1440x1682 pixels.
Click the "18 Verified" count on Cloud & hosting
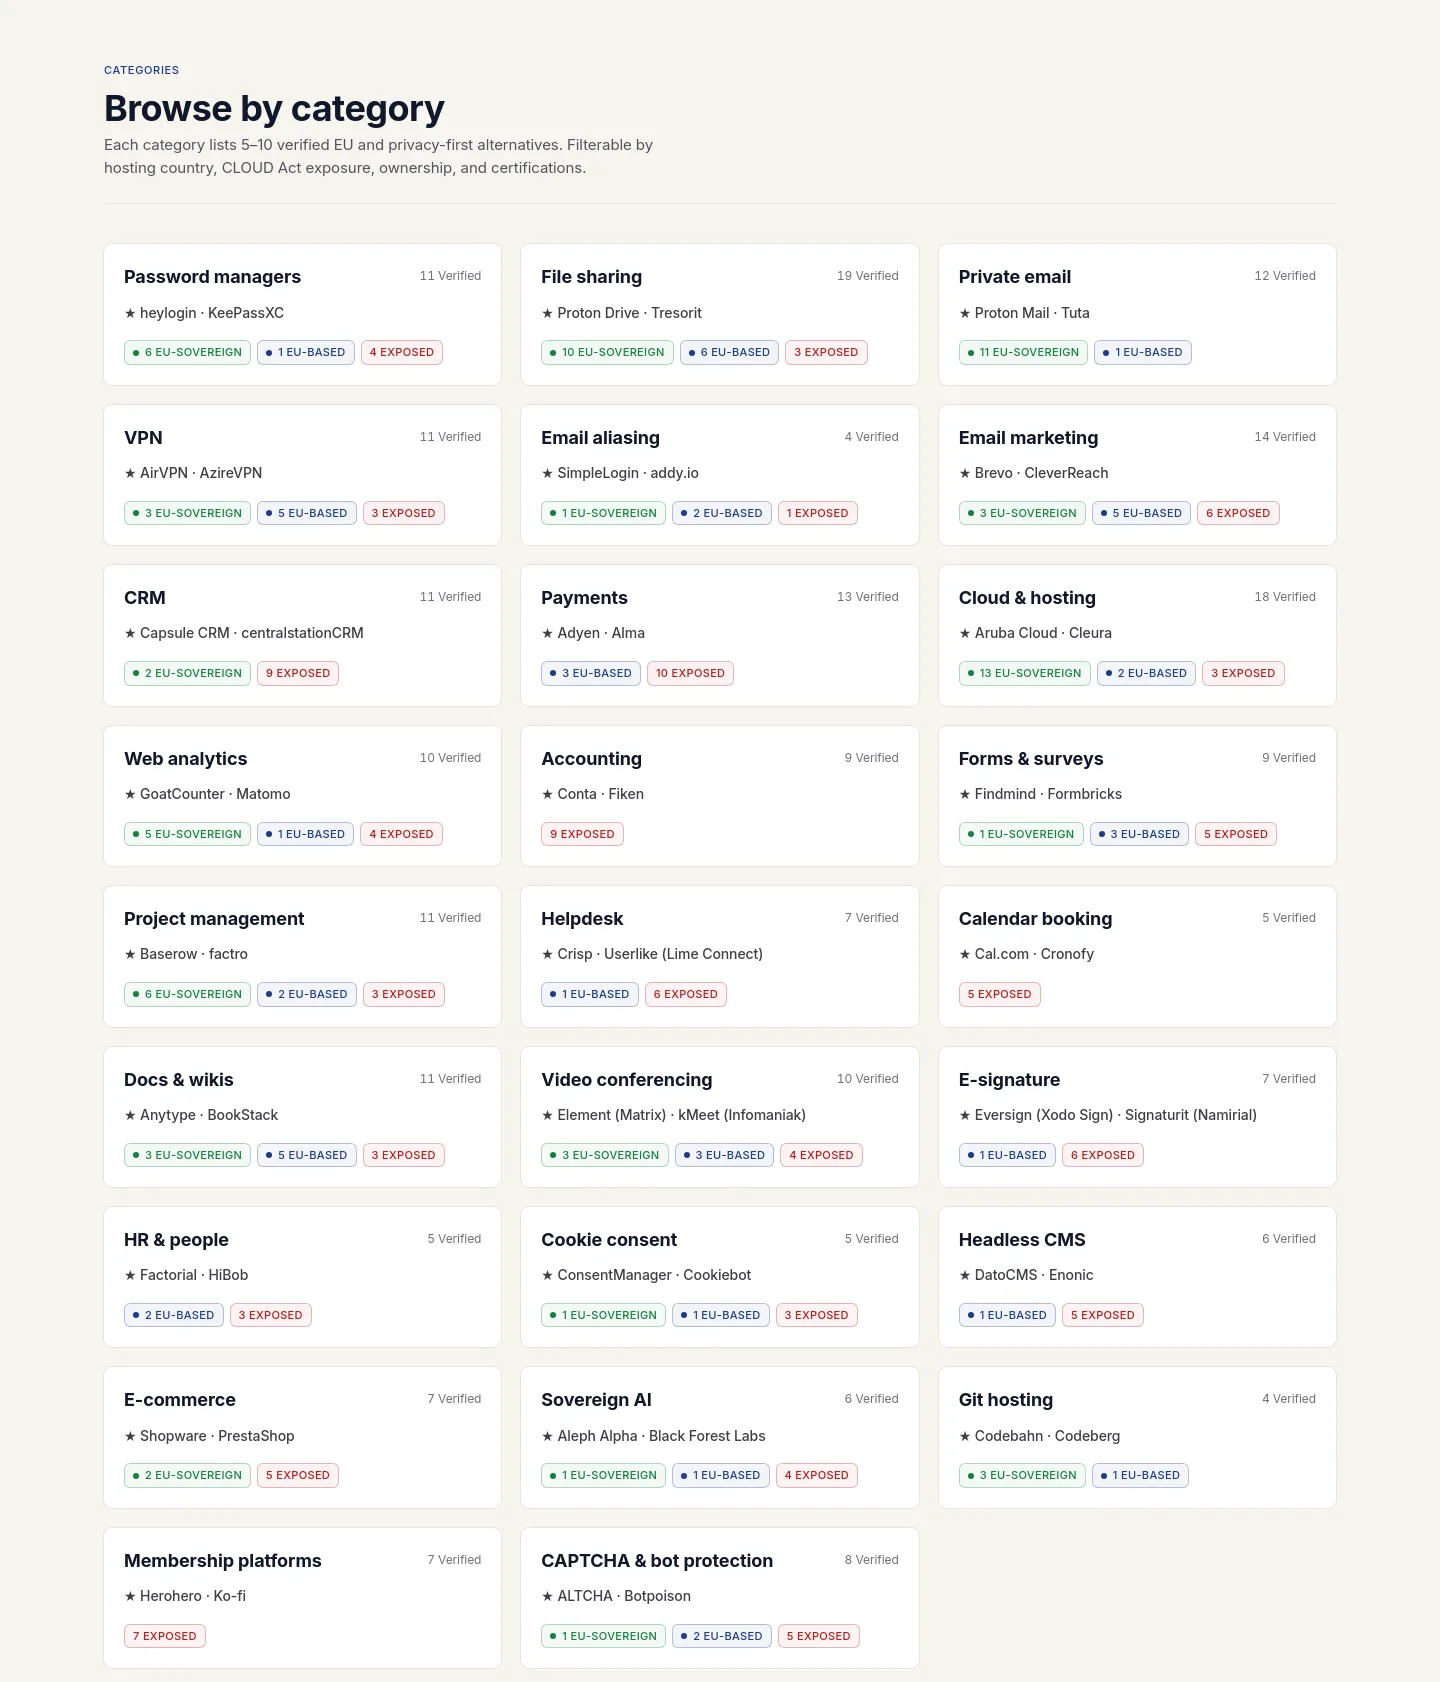coord(1285,597)
